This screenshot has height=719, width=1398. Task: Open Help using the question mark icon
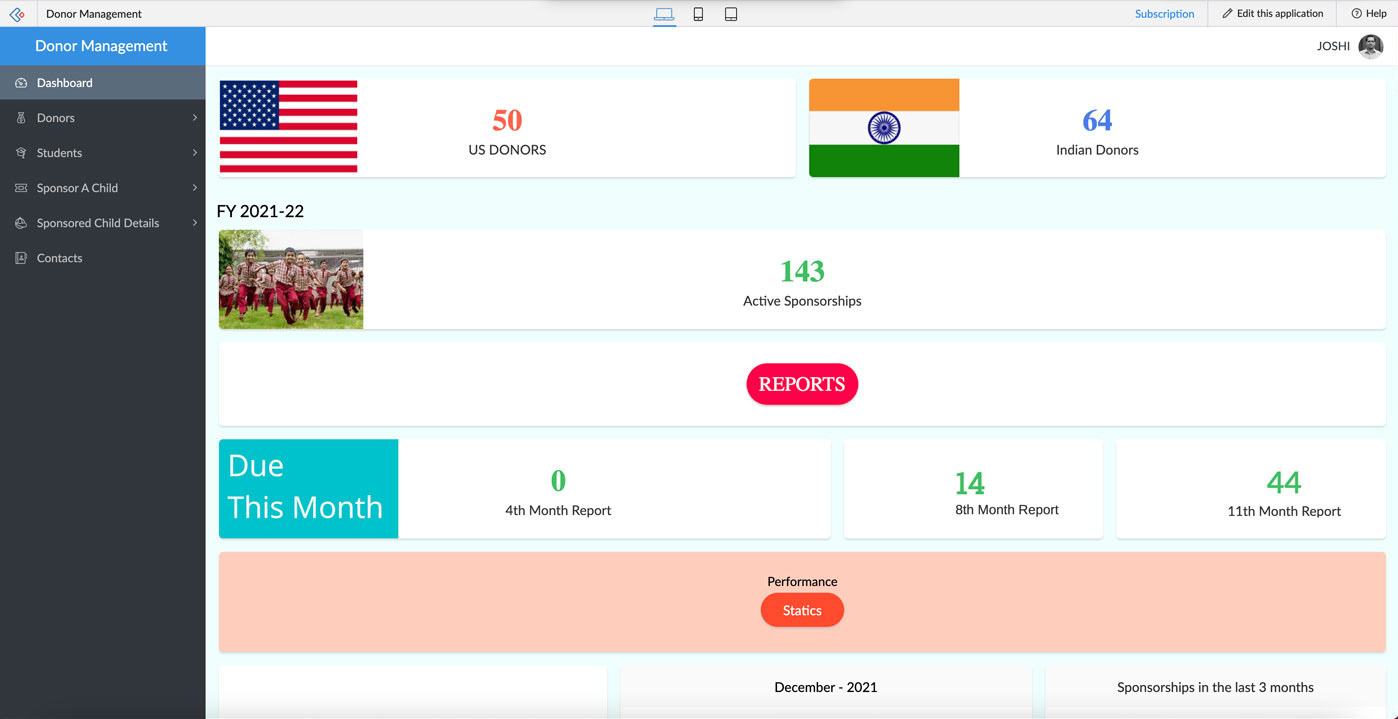[x=1353, y=13]
